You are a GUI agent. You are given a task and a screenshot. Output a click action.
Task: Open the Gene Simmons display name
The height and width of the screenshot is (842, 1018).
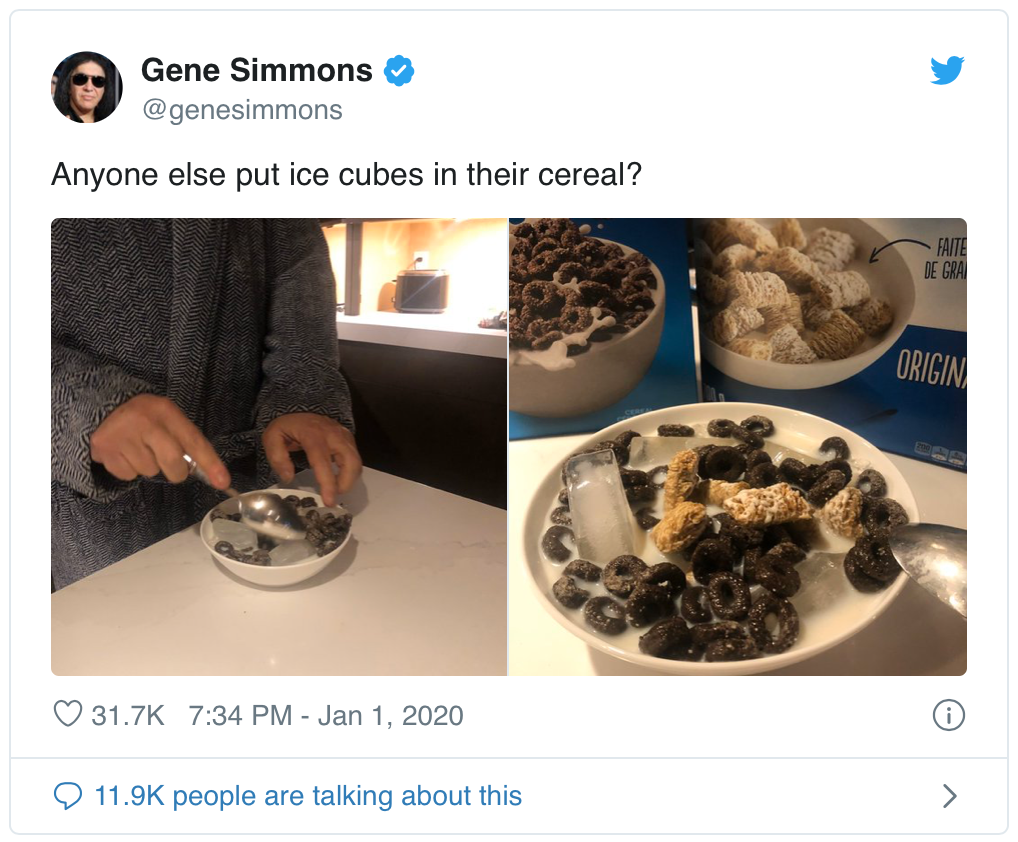tap(257, 70)
